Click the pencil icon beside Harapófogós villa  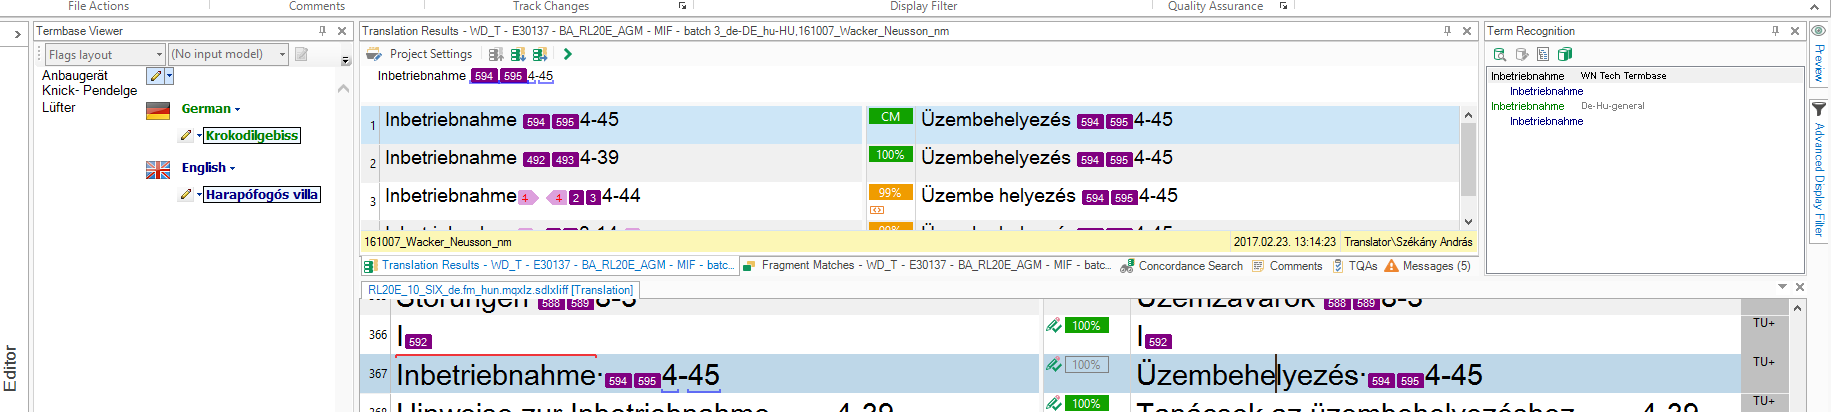pyautogui.click(x=186, y=194)
